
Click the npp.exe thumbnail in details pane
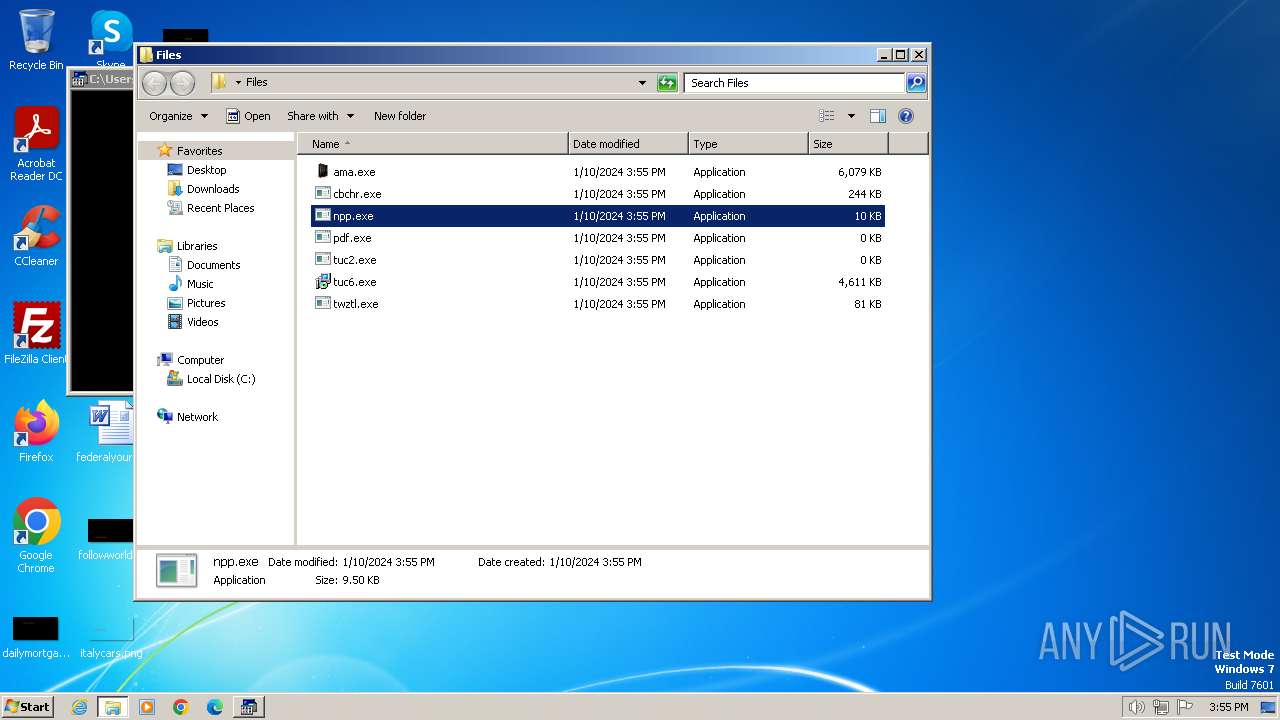(177, 570)
